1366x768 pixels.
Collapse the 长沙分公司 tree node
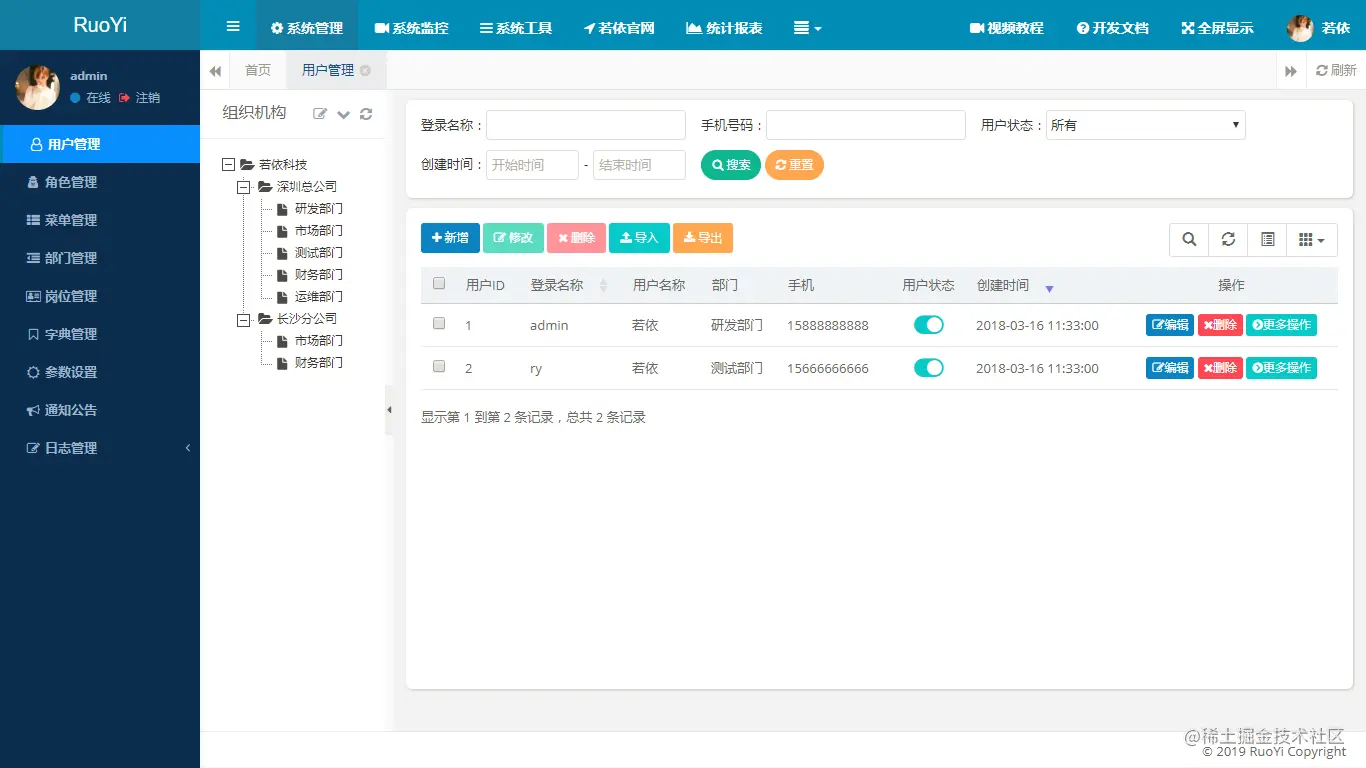243,319
